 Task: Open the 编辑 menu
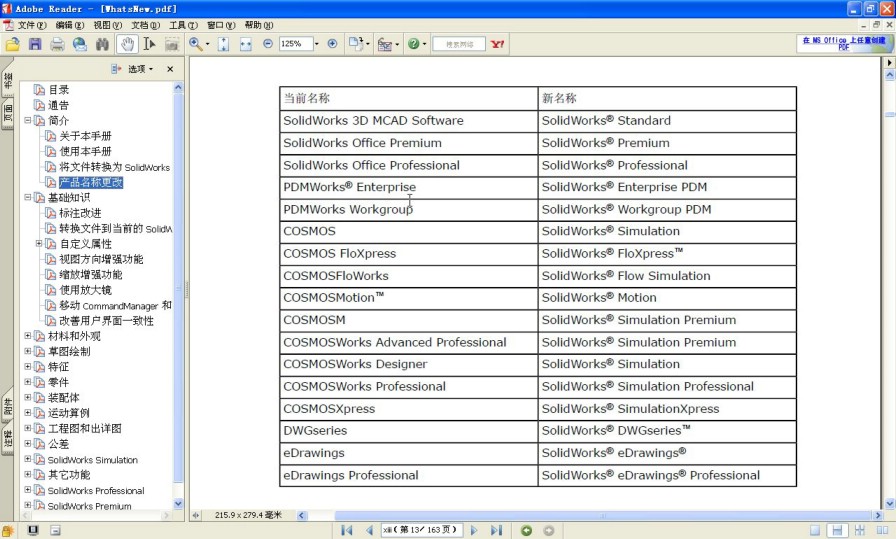70,25
